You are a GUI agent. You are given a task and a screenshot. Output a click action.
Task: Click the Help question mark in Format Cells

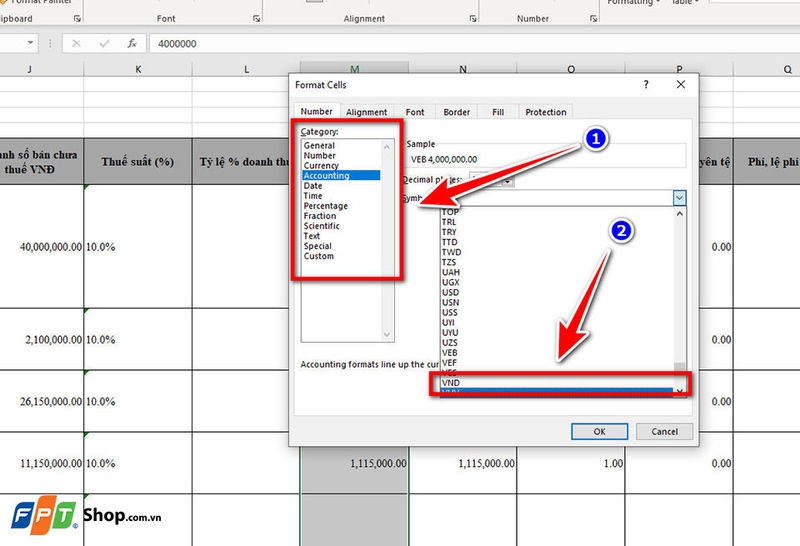[x=646, y=86]
